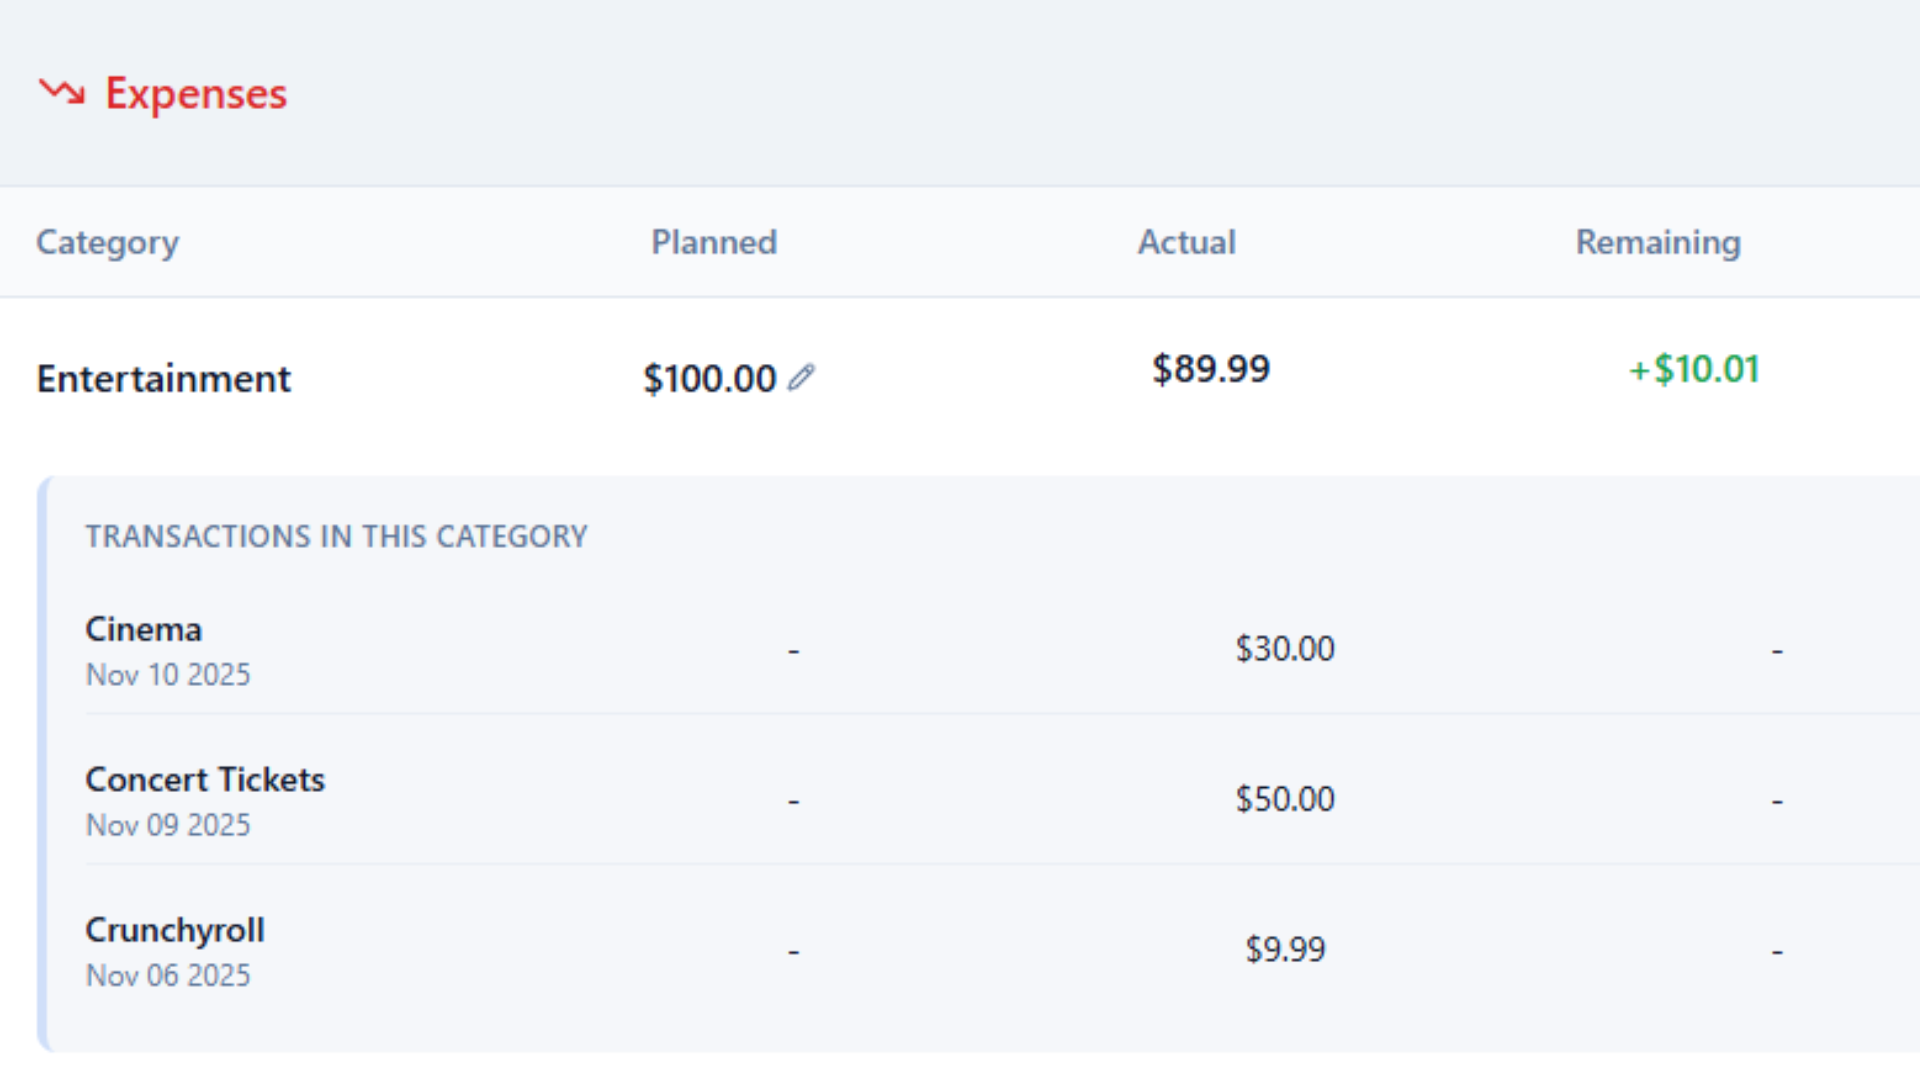Click the Planned column header
The width and height of the screenshot is (1920, 1080).
click(713, 242)
